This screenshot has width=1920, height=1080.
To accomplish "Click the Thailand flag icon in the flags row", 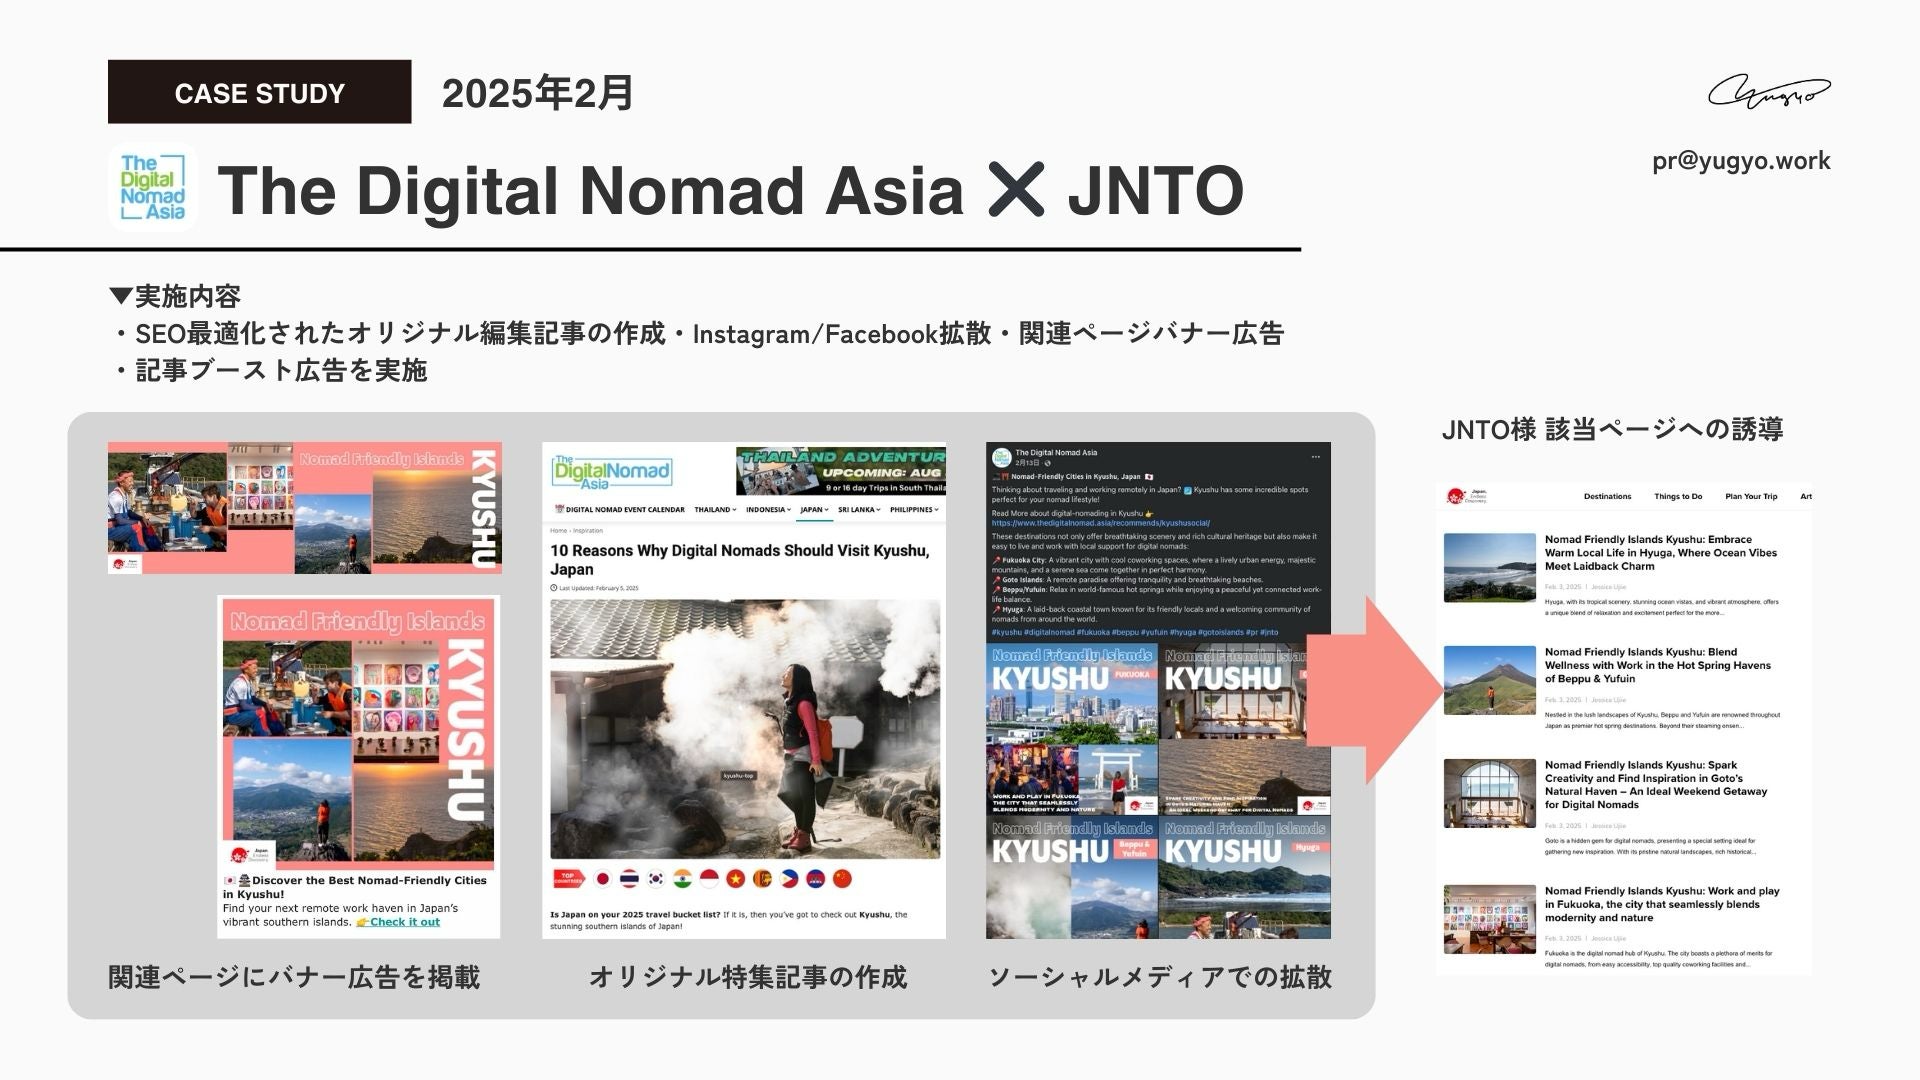I will click(629, 879).
